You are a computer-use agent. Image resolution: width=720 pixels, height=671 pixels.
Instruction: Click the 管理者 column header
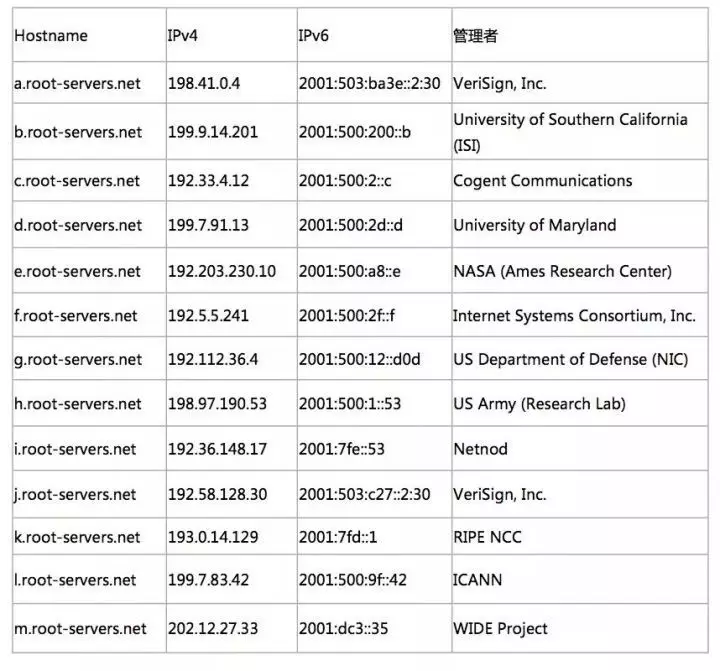[x=476, y=36]
